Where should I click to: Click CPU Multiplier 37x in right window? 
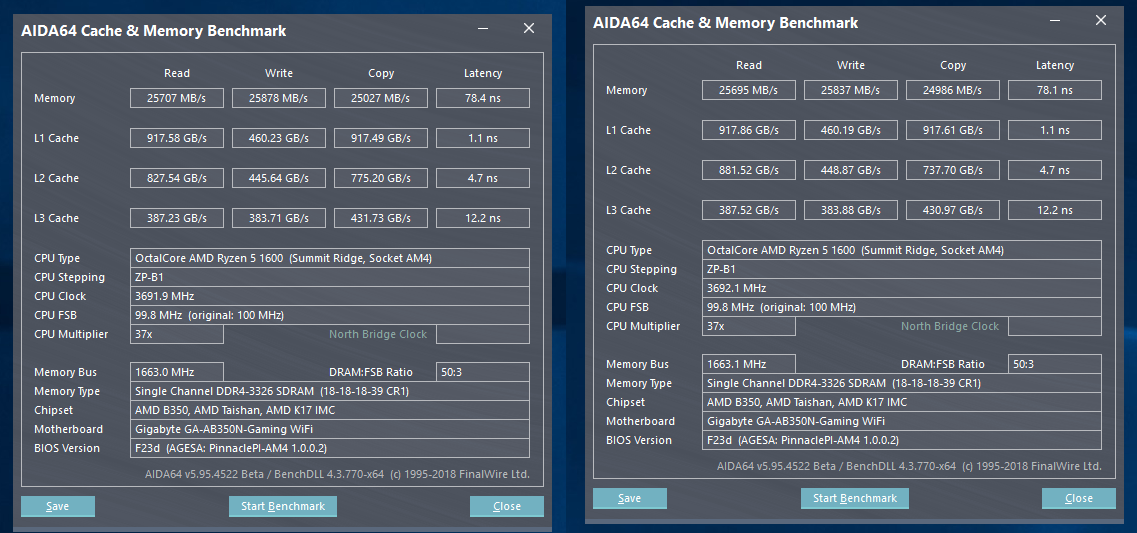[749, 326]
